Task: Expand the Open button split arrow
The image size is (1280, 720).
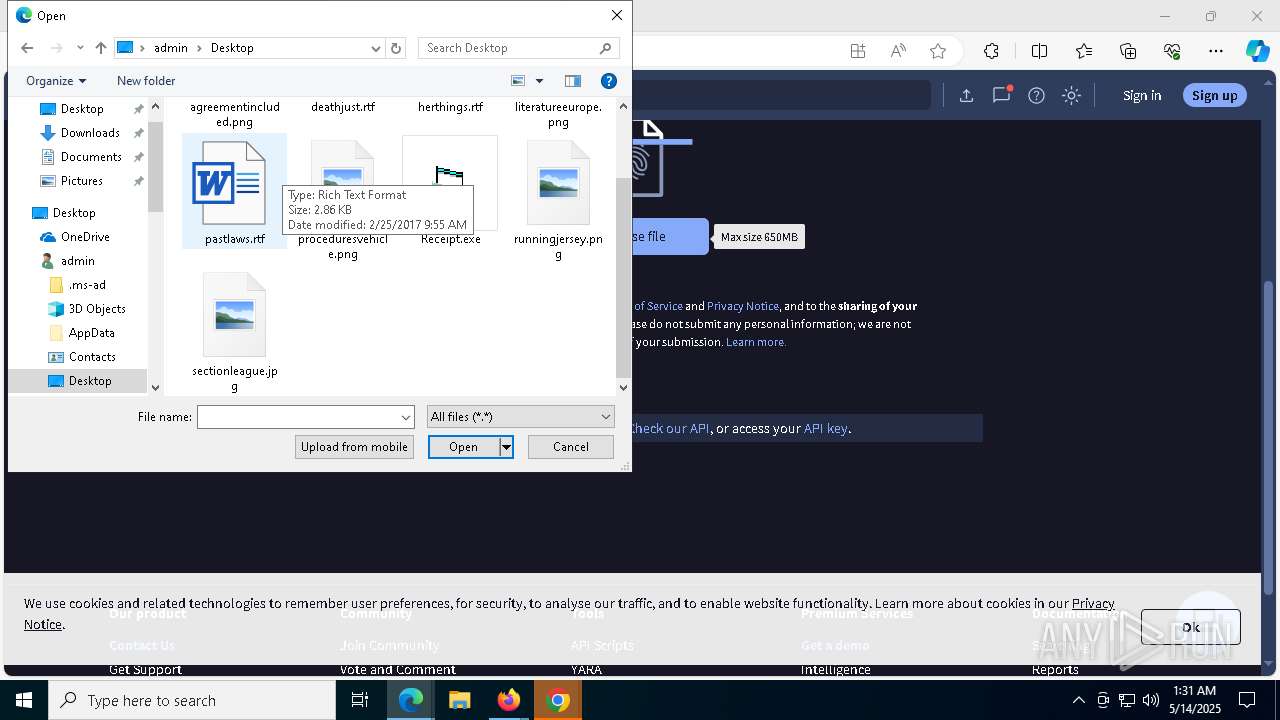Action: [506, 447]
